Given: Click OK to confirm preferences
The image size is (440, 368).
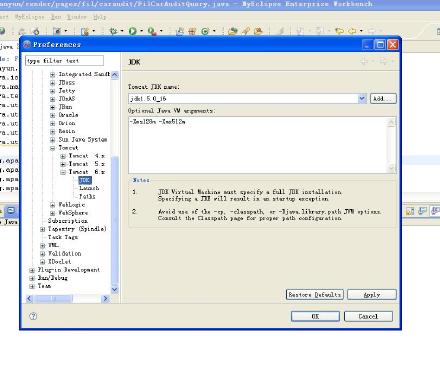Looking at the screenshot, I should pos(315,316).
